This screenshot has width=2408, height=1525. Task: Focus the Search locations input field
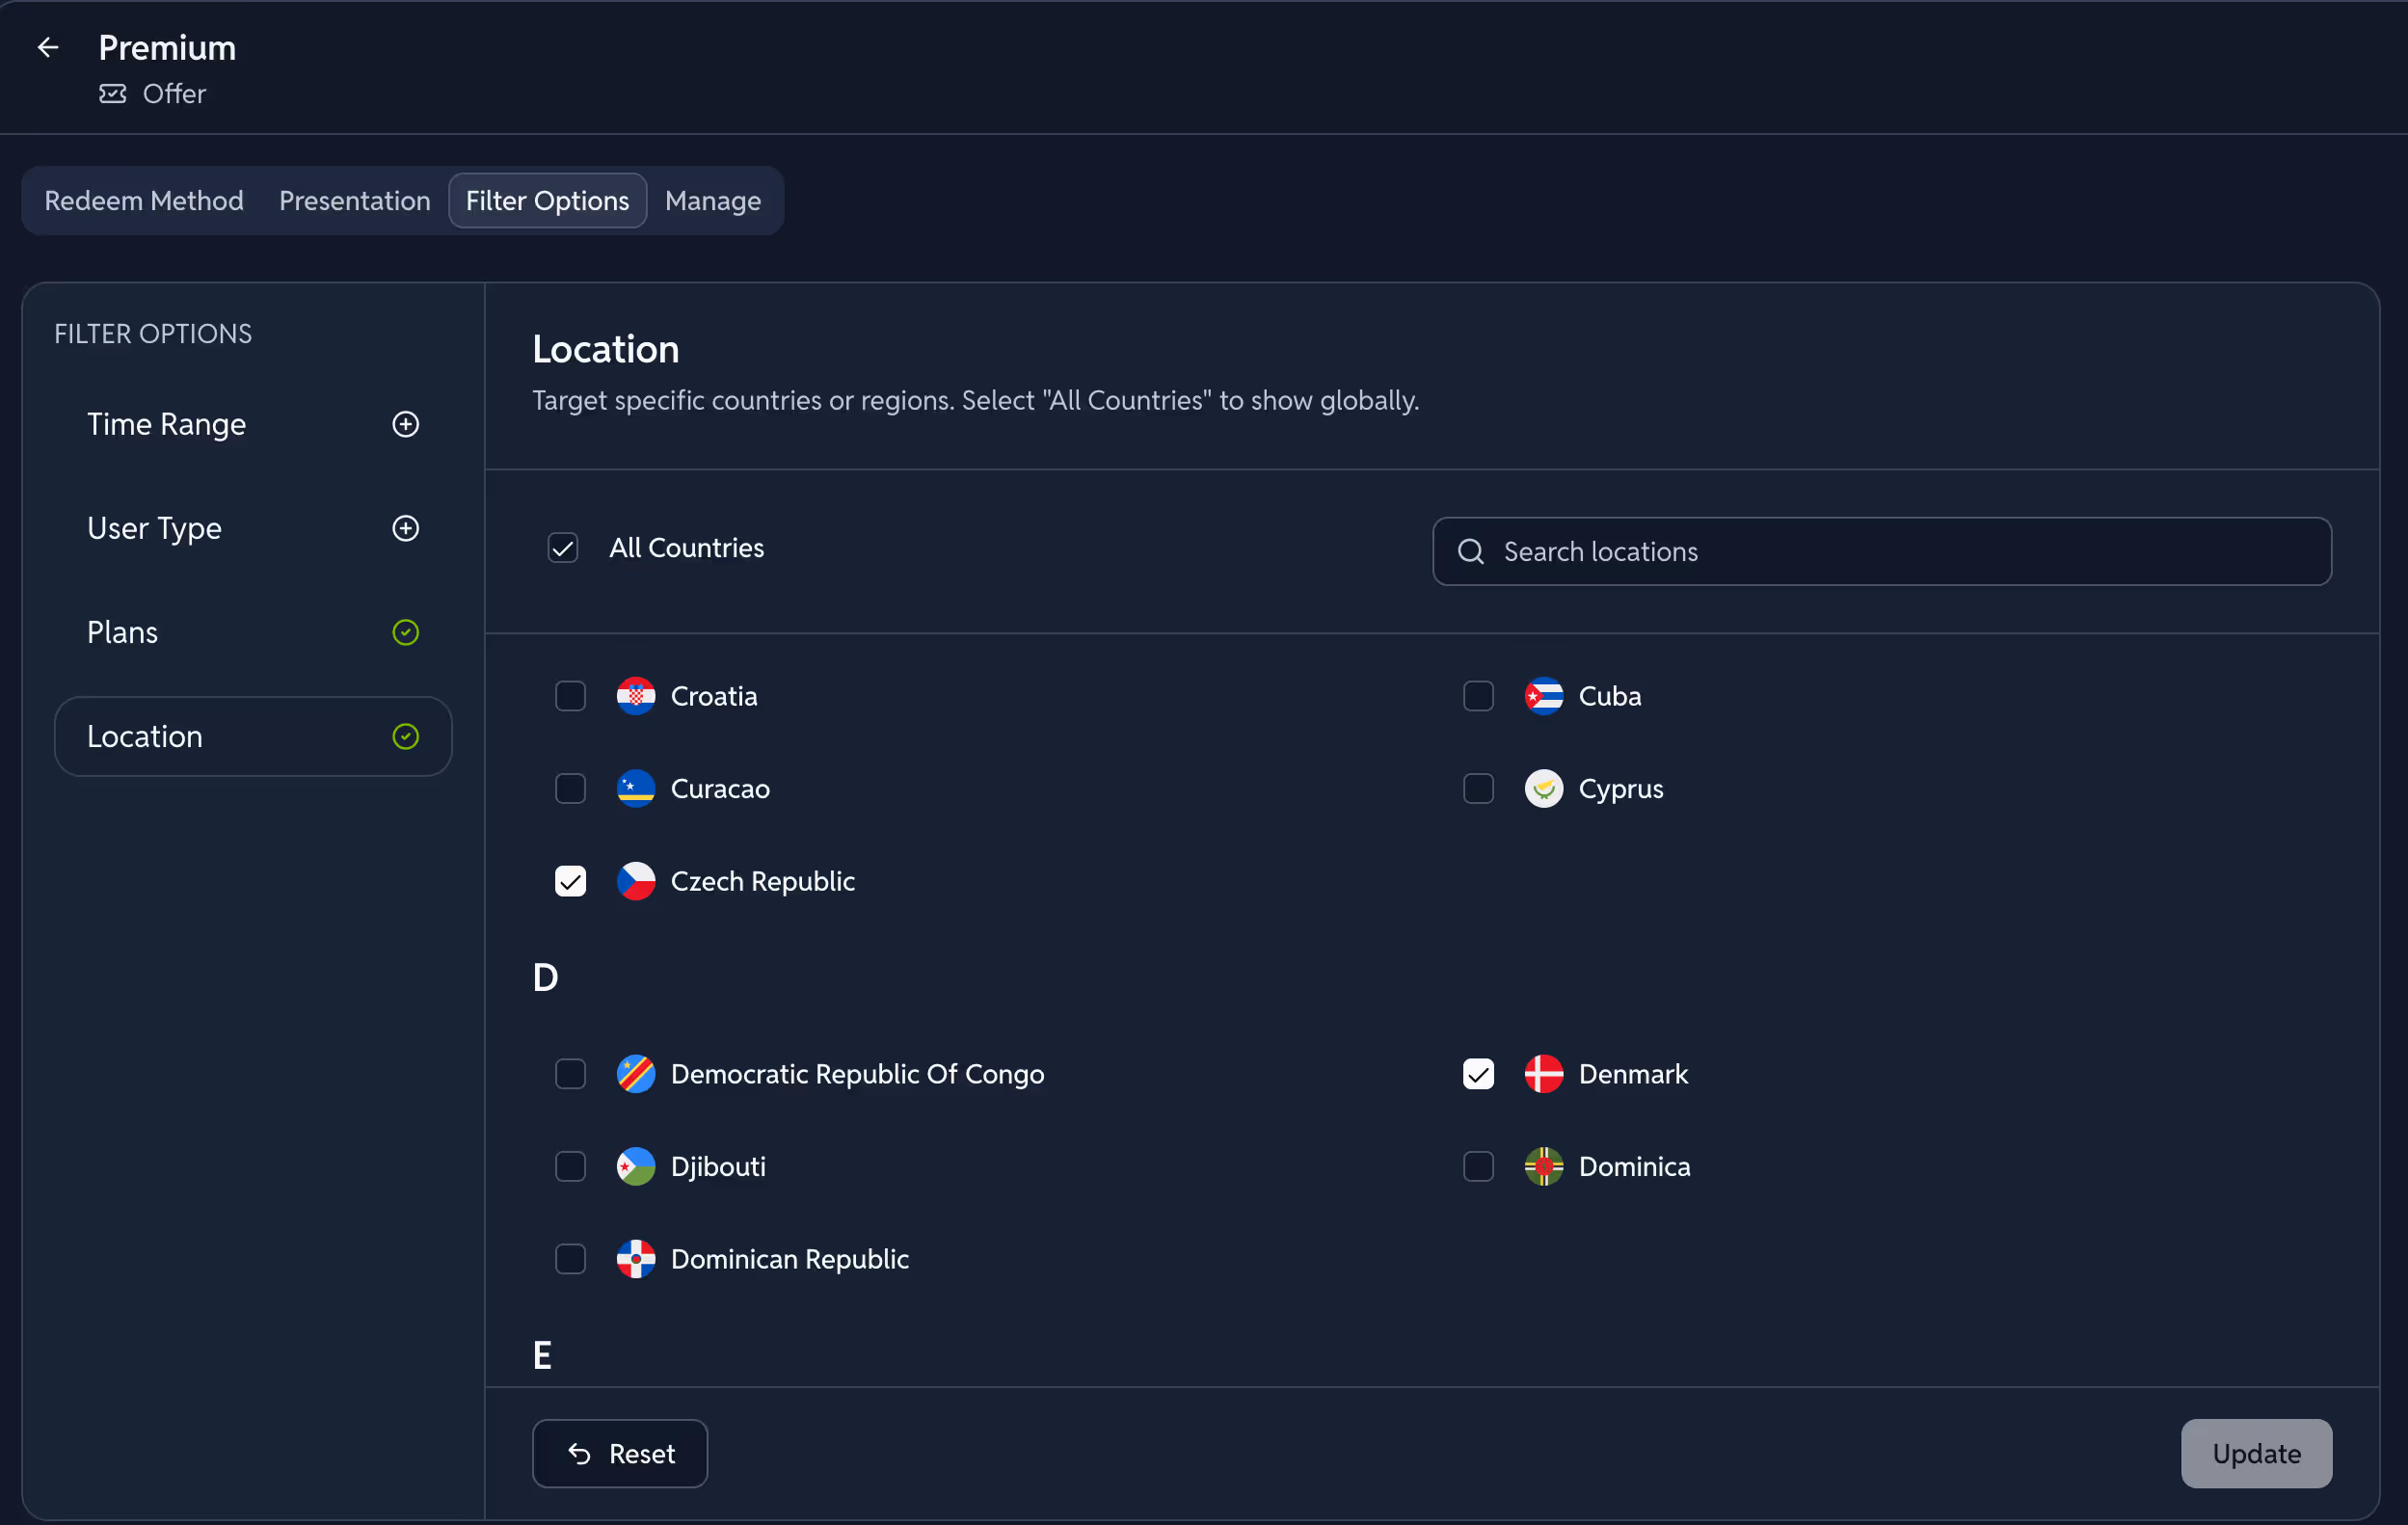click(x=1900, y=551)
